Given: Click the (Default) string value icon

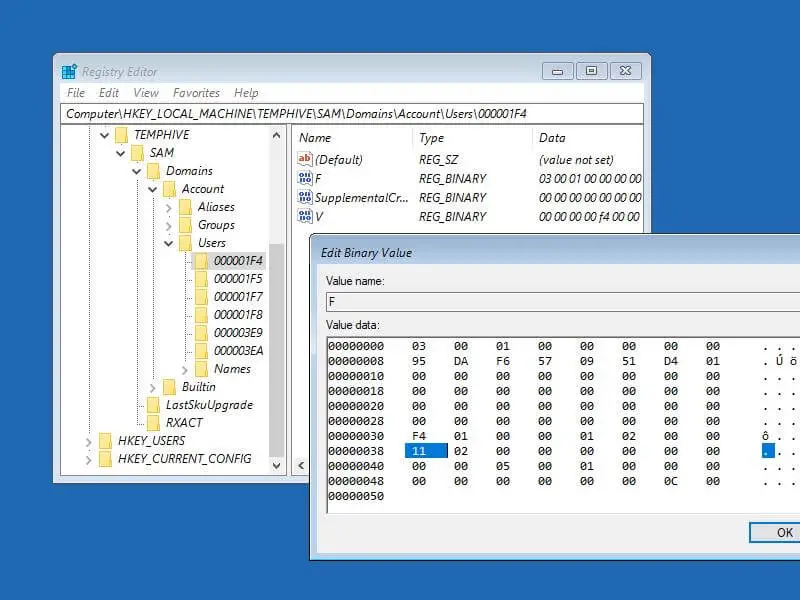Looking at the screenshot, I should click(305, 159).
